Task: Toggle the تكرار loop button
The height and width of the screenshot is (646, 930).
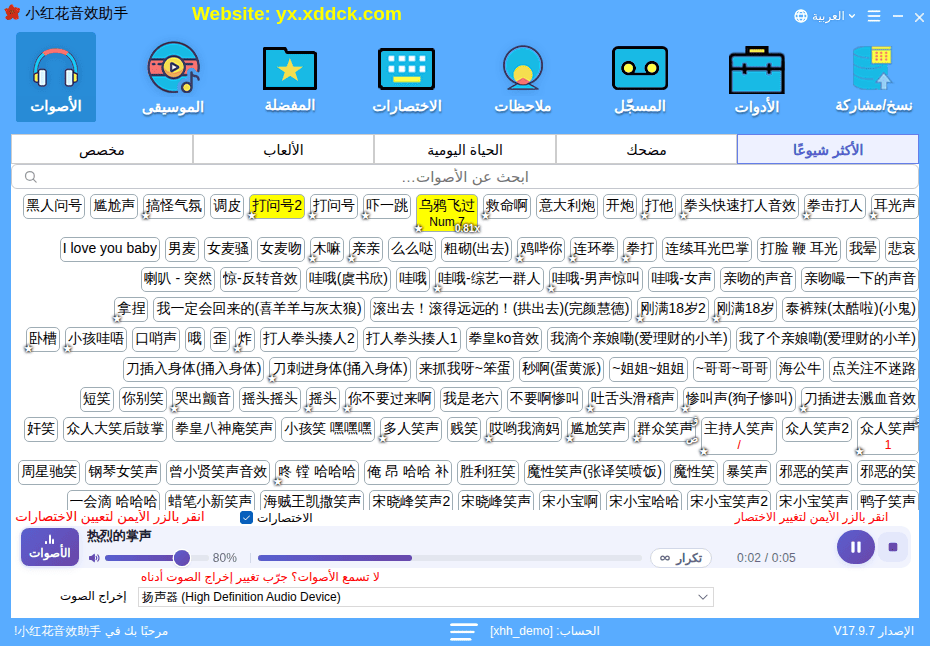Action: pos(681,558)
